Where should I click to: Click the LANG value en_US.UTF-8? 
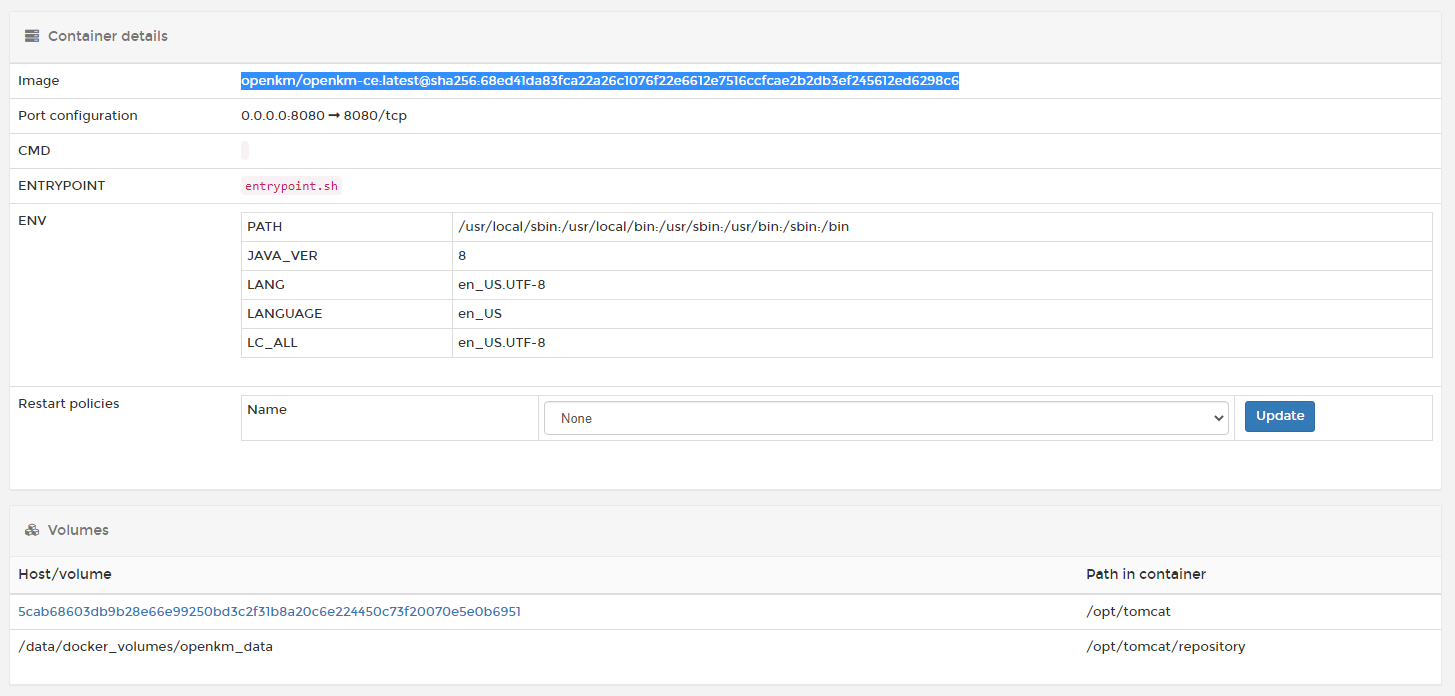tap(501, 285)
